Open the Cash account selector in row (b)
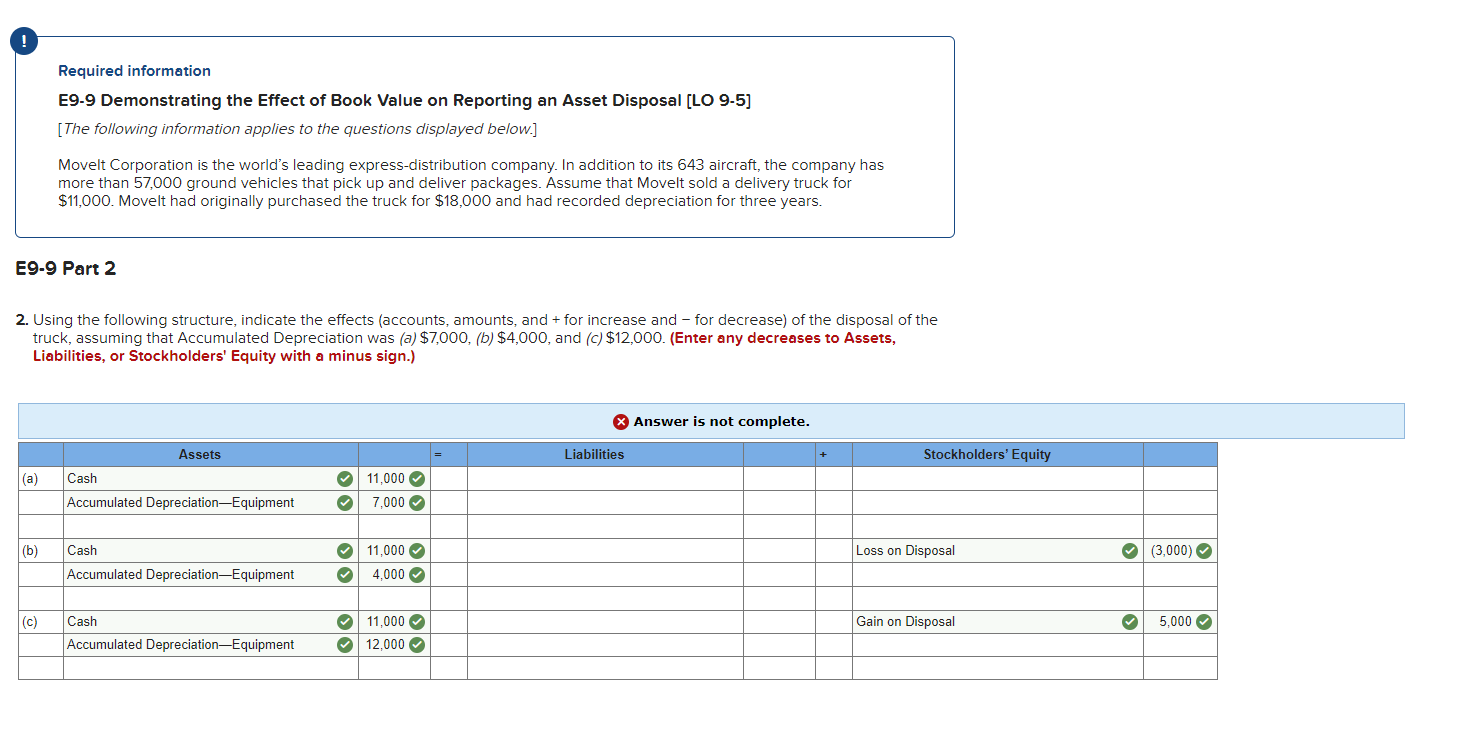This screenshot has height=752, width=1481. coord(200,550)
